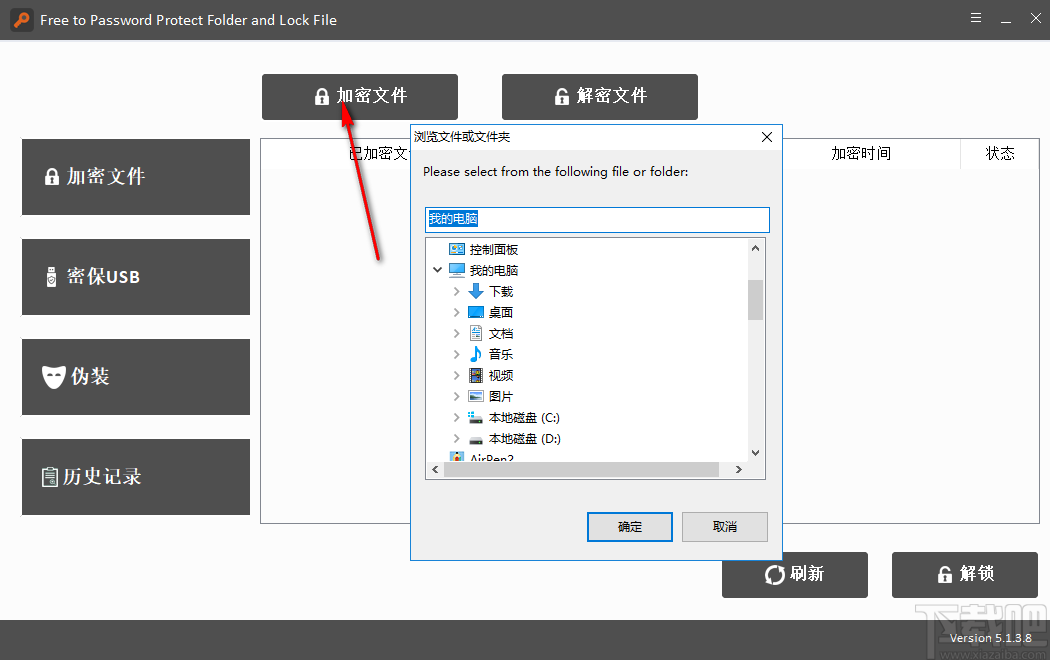Click the refresh icon on 刷新 button
The width and height of the screenshot is (1050, 660).
pyautogui.click(x=775, y=575)
